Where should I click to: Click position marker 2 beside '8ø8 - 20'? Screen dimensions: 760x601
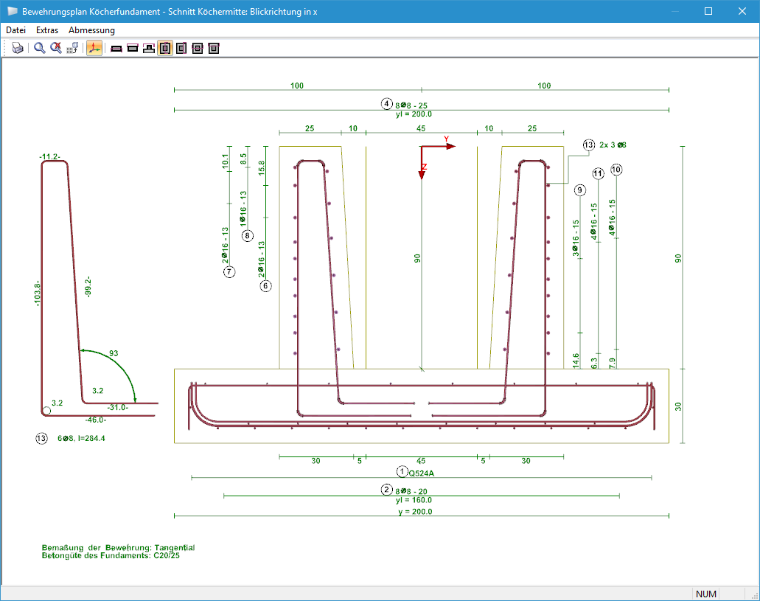(x=386, y=490)
